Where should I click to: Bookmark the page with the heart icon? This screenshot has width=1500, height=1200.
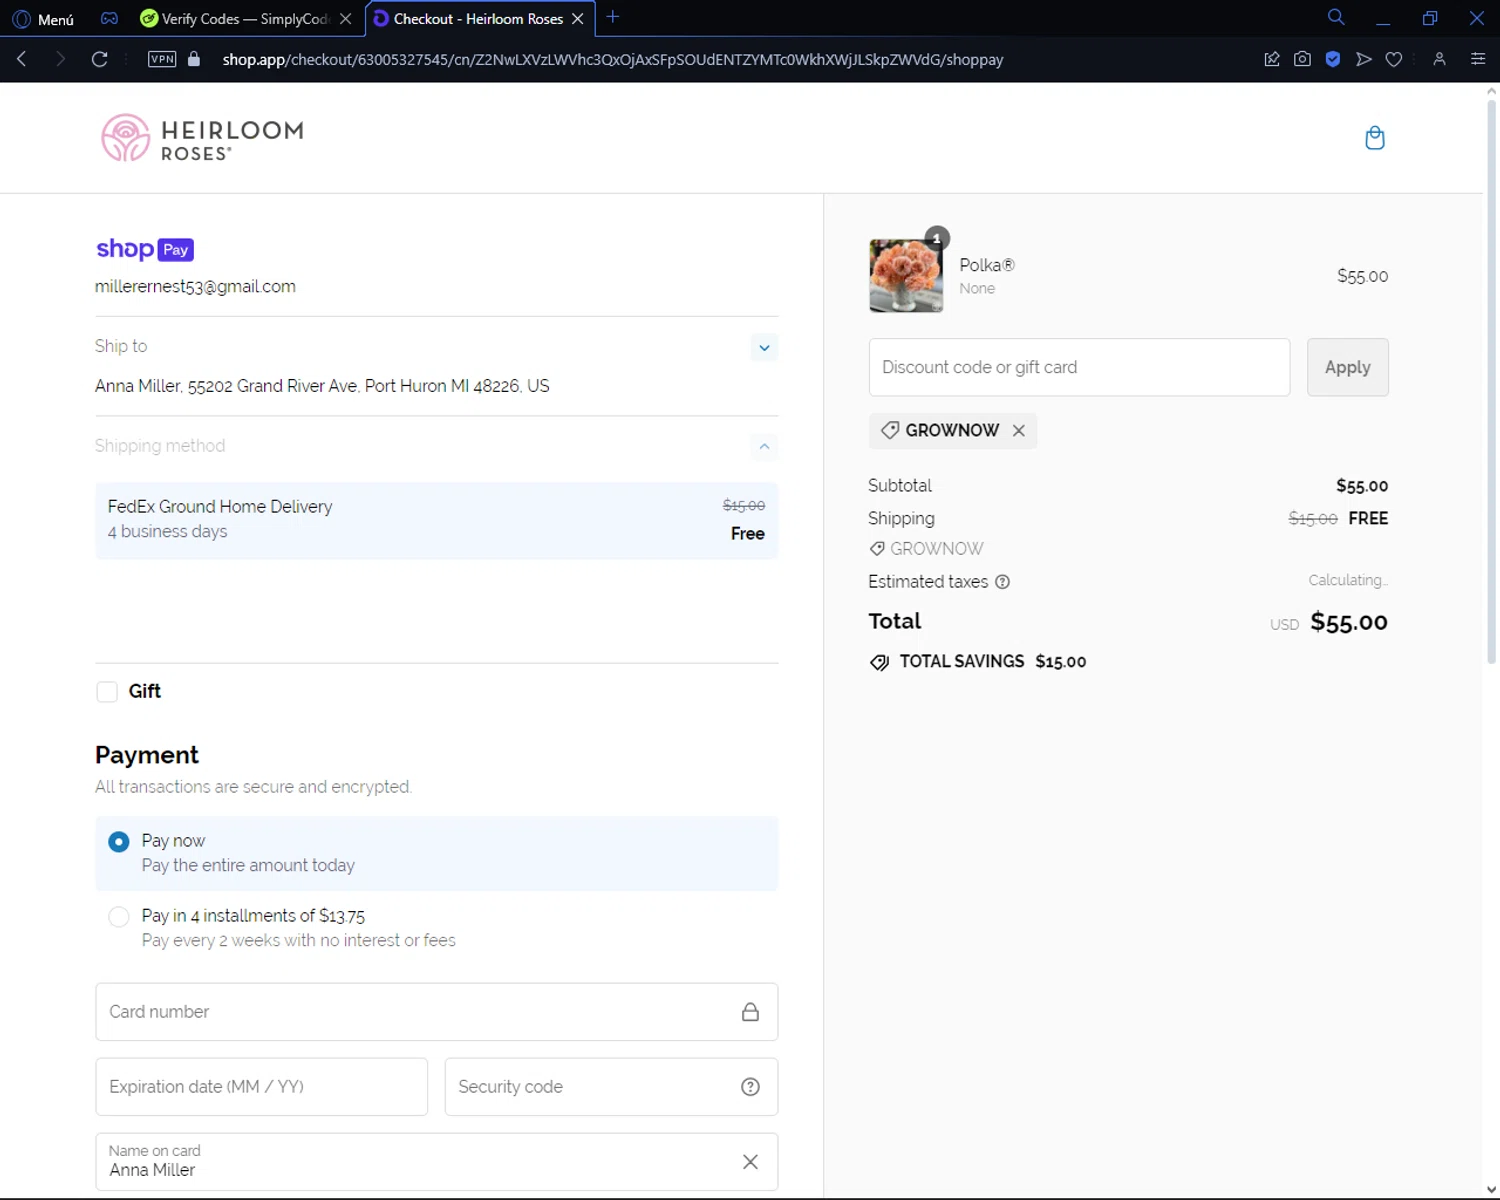tap(1394, 59)
